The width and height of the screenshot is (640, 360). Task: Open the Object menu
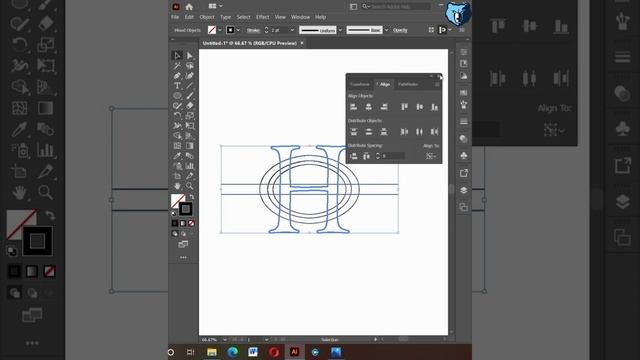pyautogui.click(x=207, y=17)
